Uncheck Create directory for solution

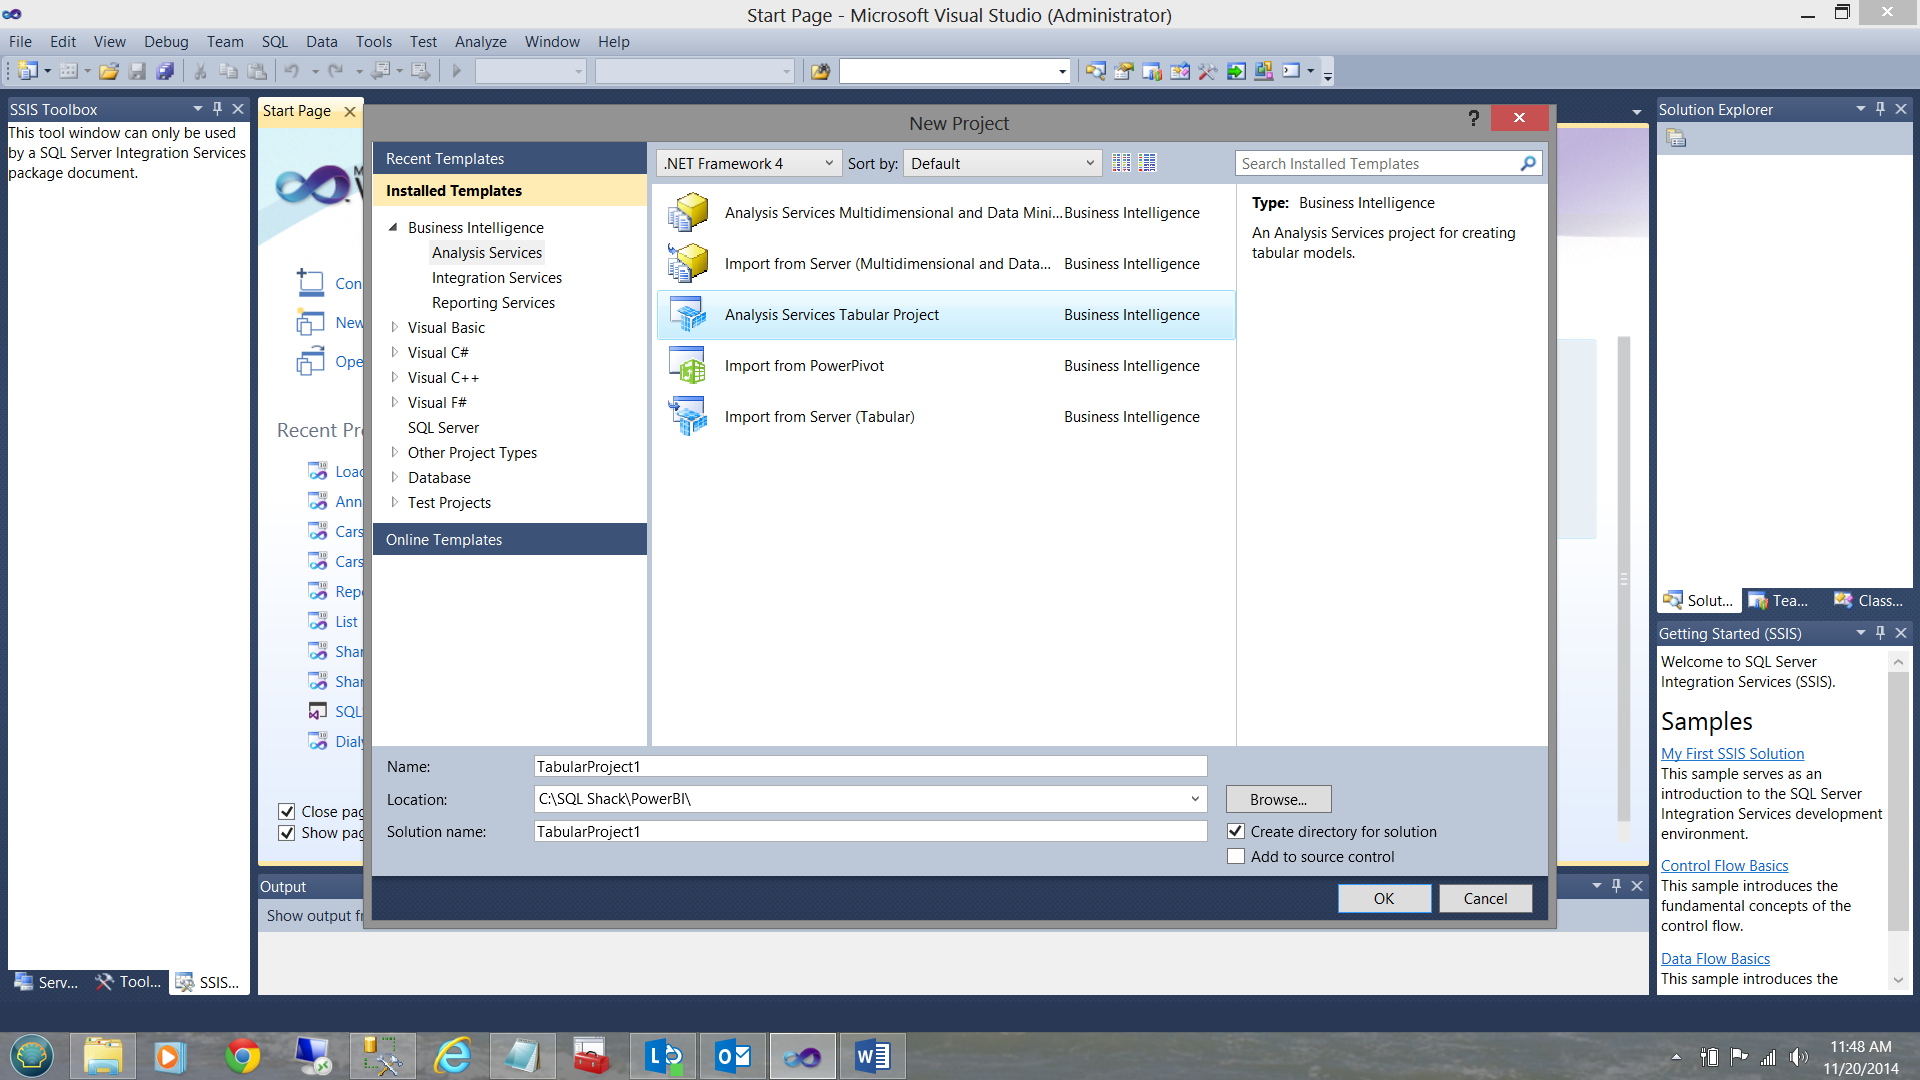[x=1236, y=832]
